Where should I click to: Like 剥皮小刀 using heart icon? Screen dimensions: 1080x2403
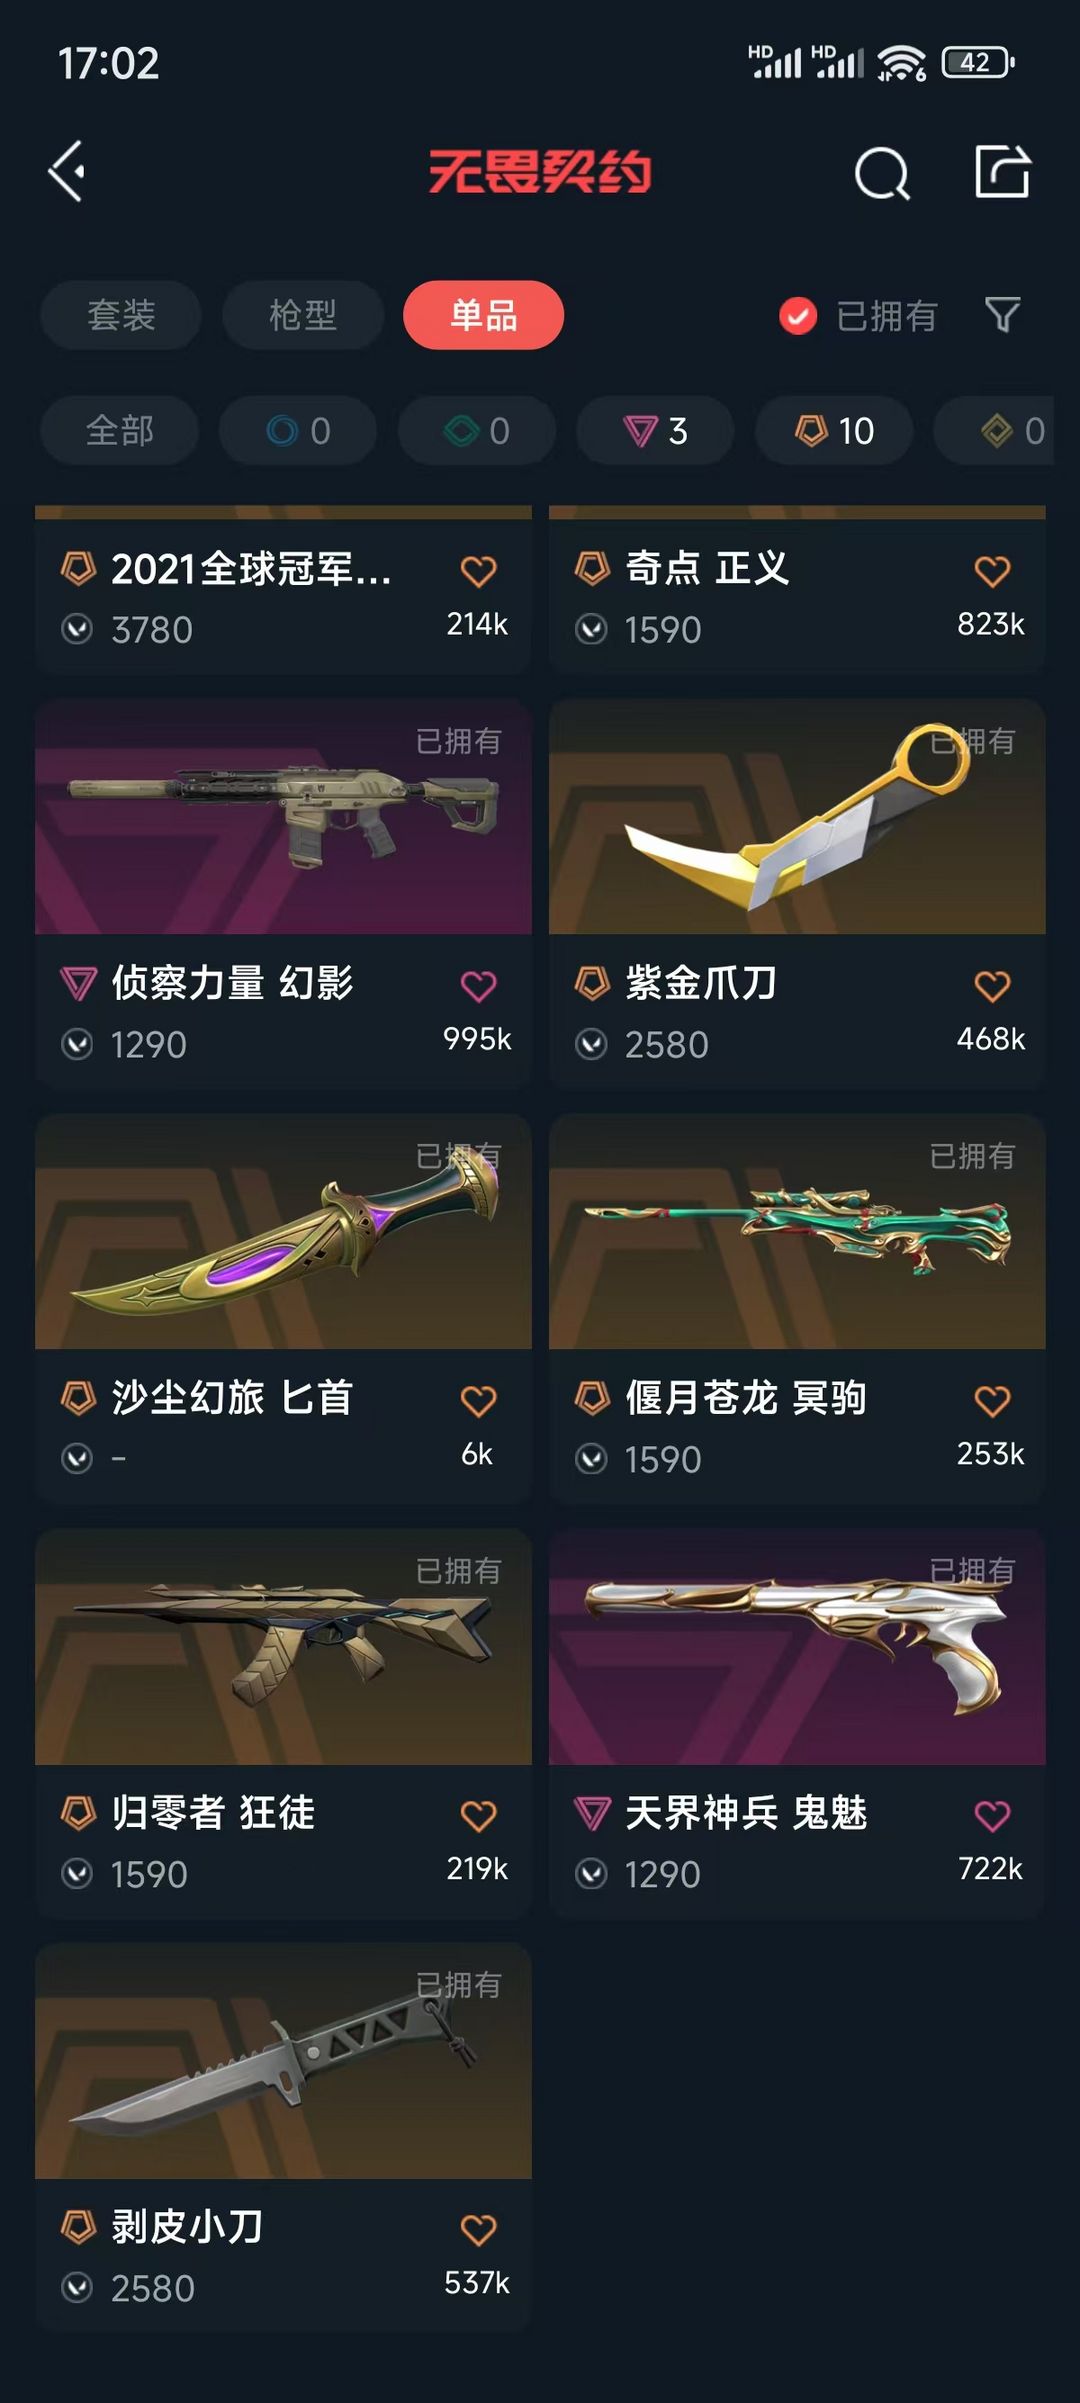(x=478, y=2230)
